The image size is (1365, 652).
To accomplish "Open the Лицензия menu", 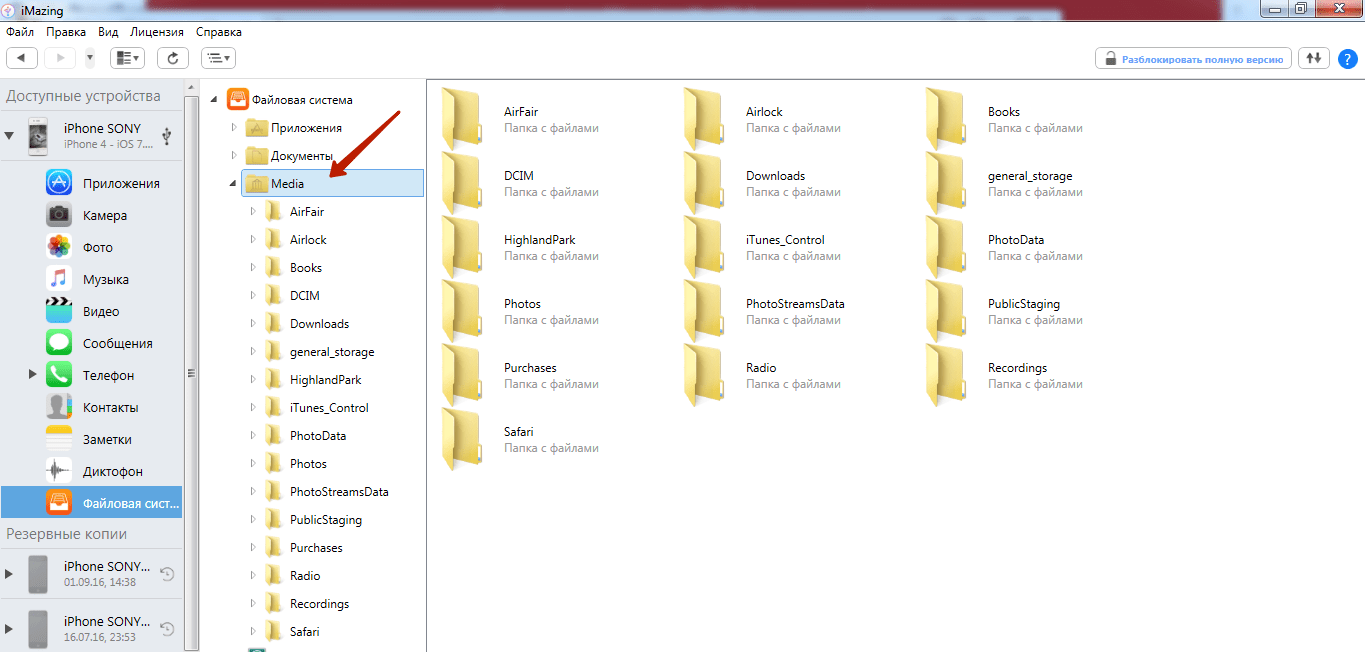I will (x=157, y=32).
